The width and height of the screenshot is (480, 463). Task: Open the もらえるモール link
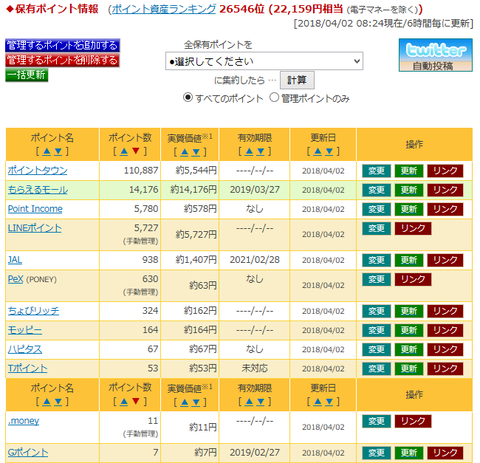(38, 190)
